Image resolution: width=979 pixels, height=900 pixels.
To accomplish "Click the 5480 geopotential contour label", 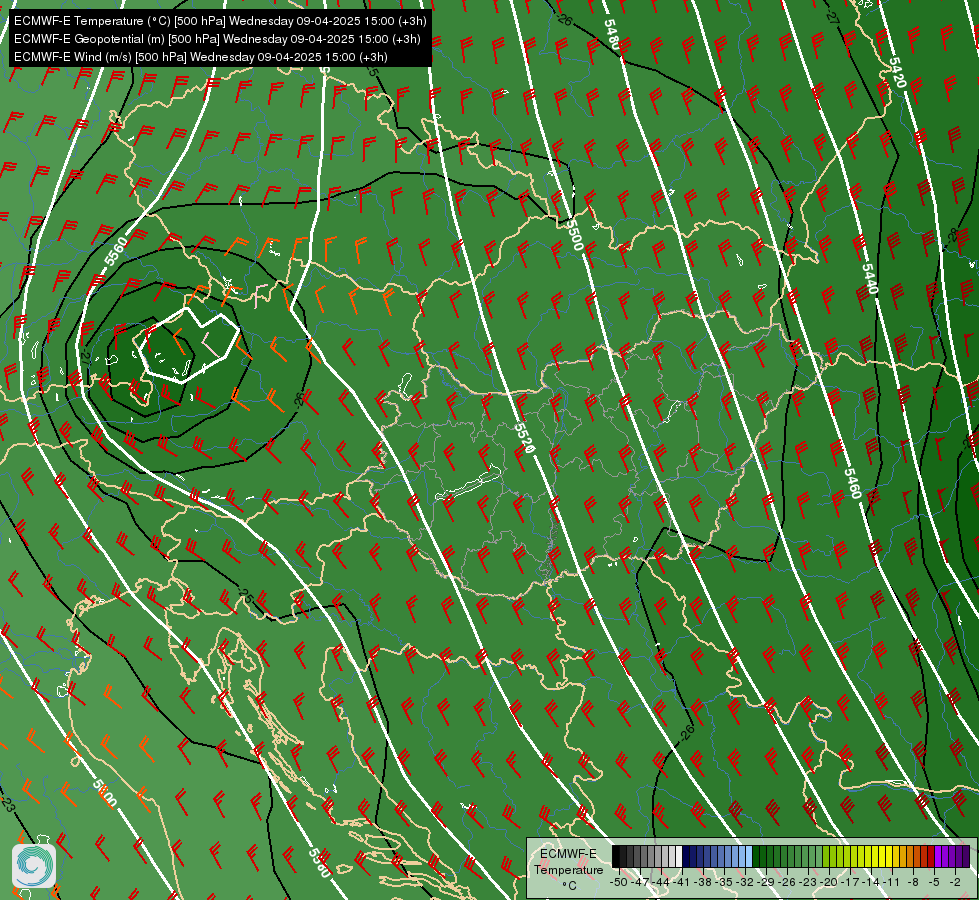I will point(612,36).
